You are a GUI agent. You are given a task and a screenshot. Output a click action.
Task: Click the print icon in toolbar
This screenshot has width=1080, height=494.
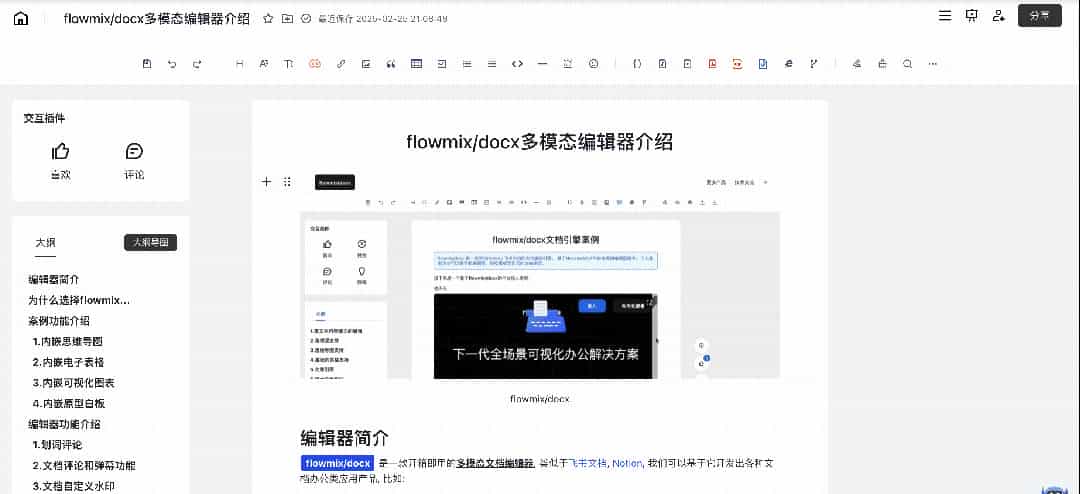click(882, 64)
